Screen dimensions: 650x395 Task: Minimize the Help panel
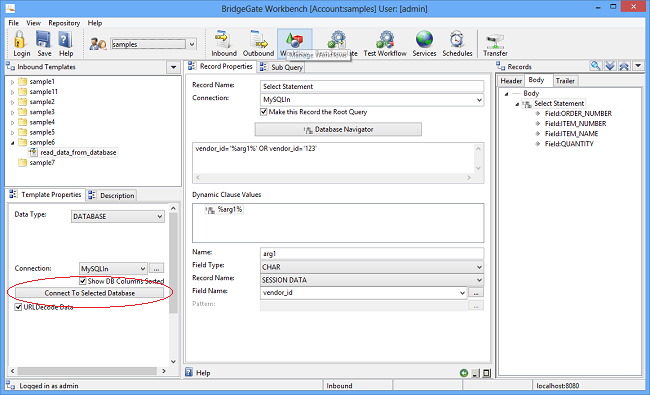(475, 373)
